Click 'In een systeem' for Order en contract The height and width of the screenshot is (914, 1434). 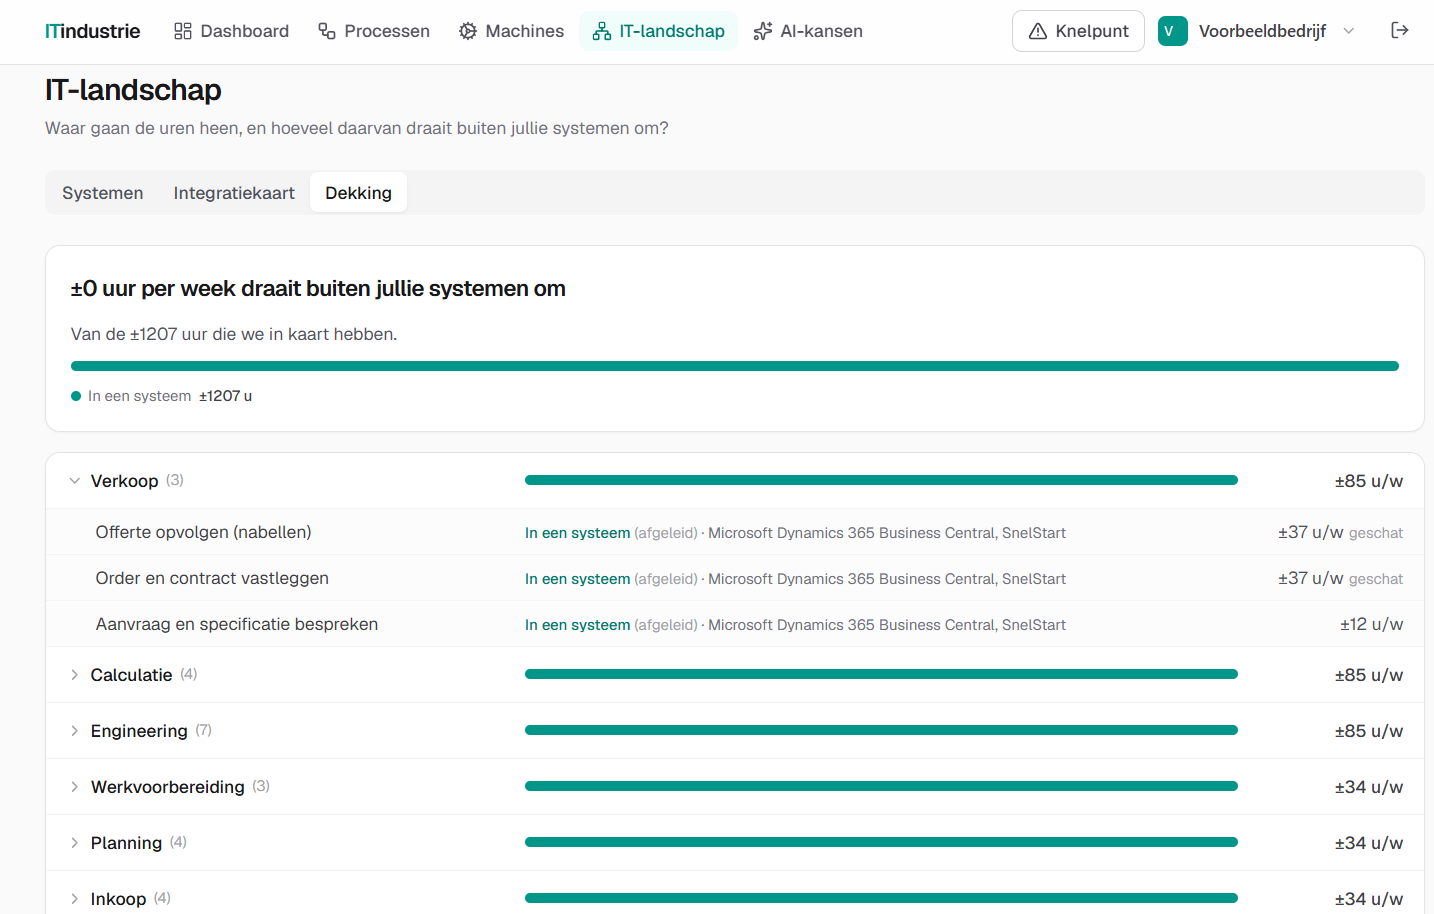click(577, 579)
